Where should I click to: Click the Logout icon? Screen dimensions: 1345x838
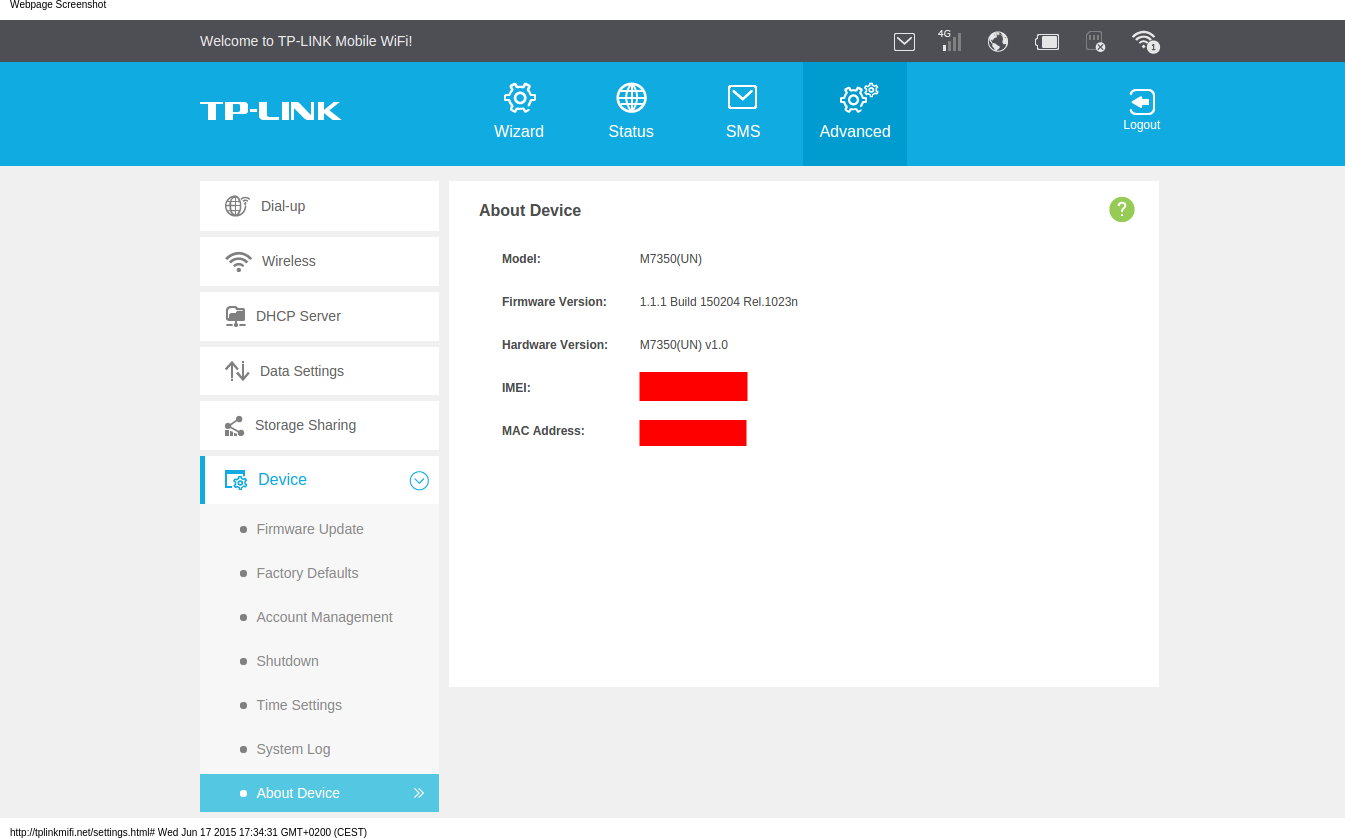1141,110
